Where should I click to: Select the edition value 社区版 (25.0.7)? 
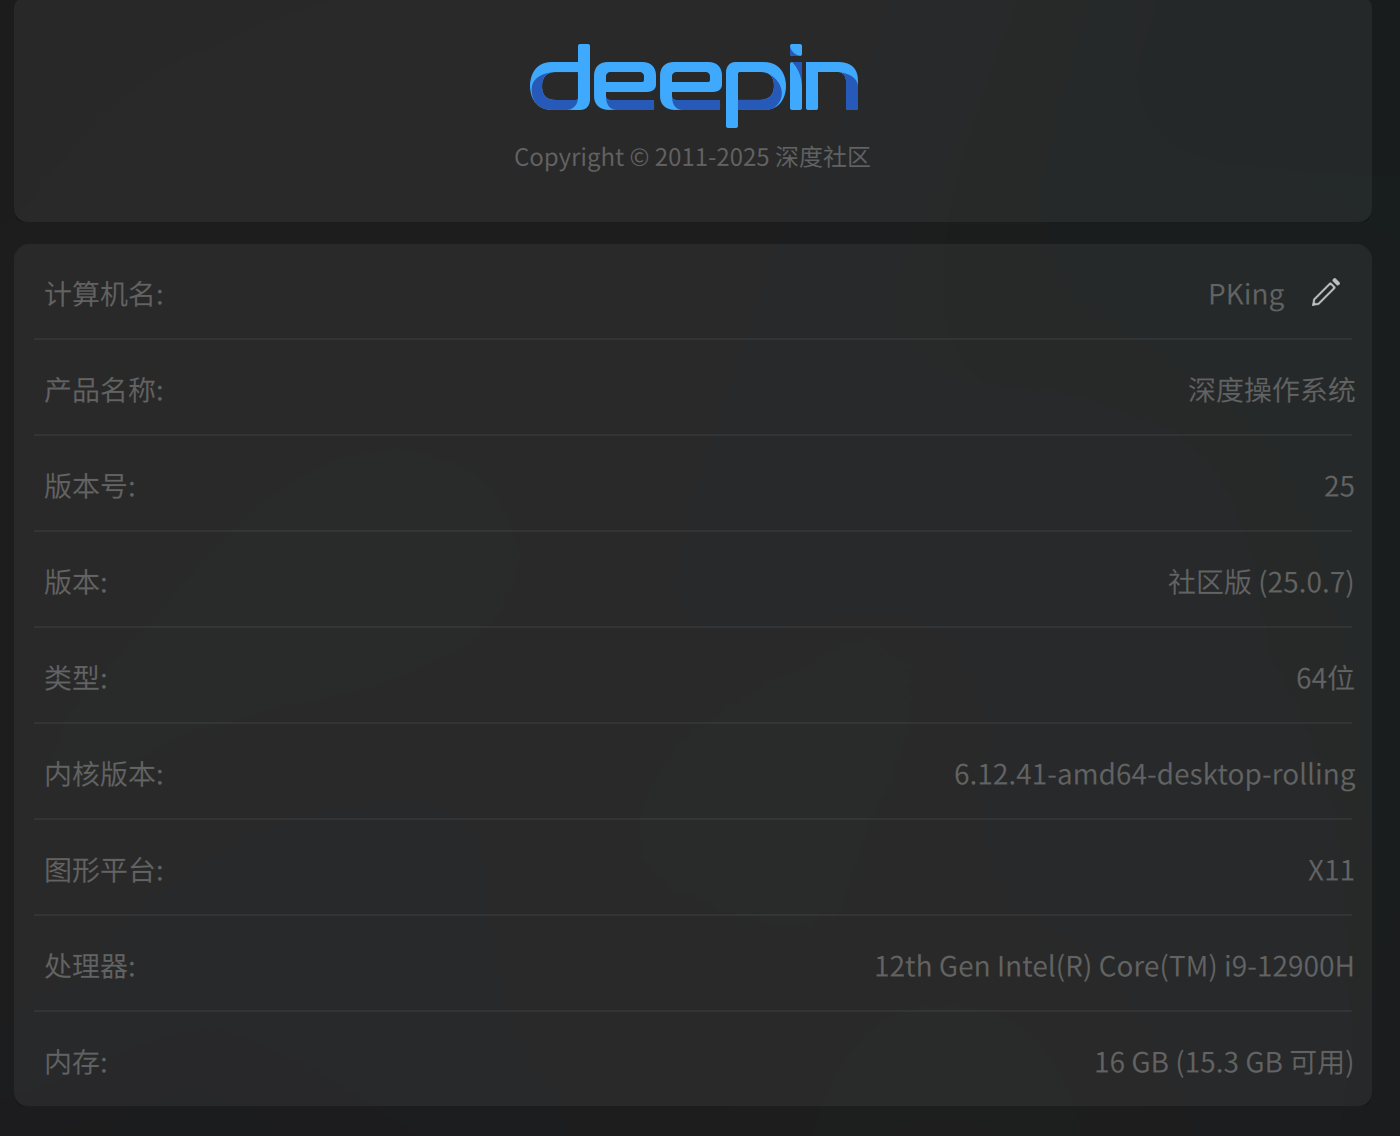click(1260, 582)
